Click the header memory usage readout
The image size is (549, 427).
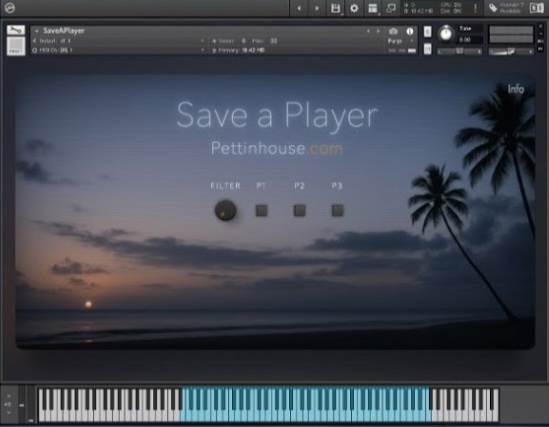[418, 11]
